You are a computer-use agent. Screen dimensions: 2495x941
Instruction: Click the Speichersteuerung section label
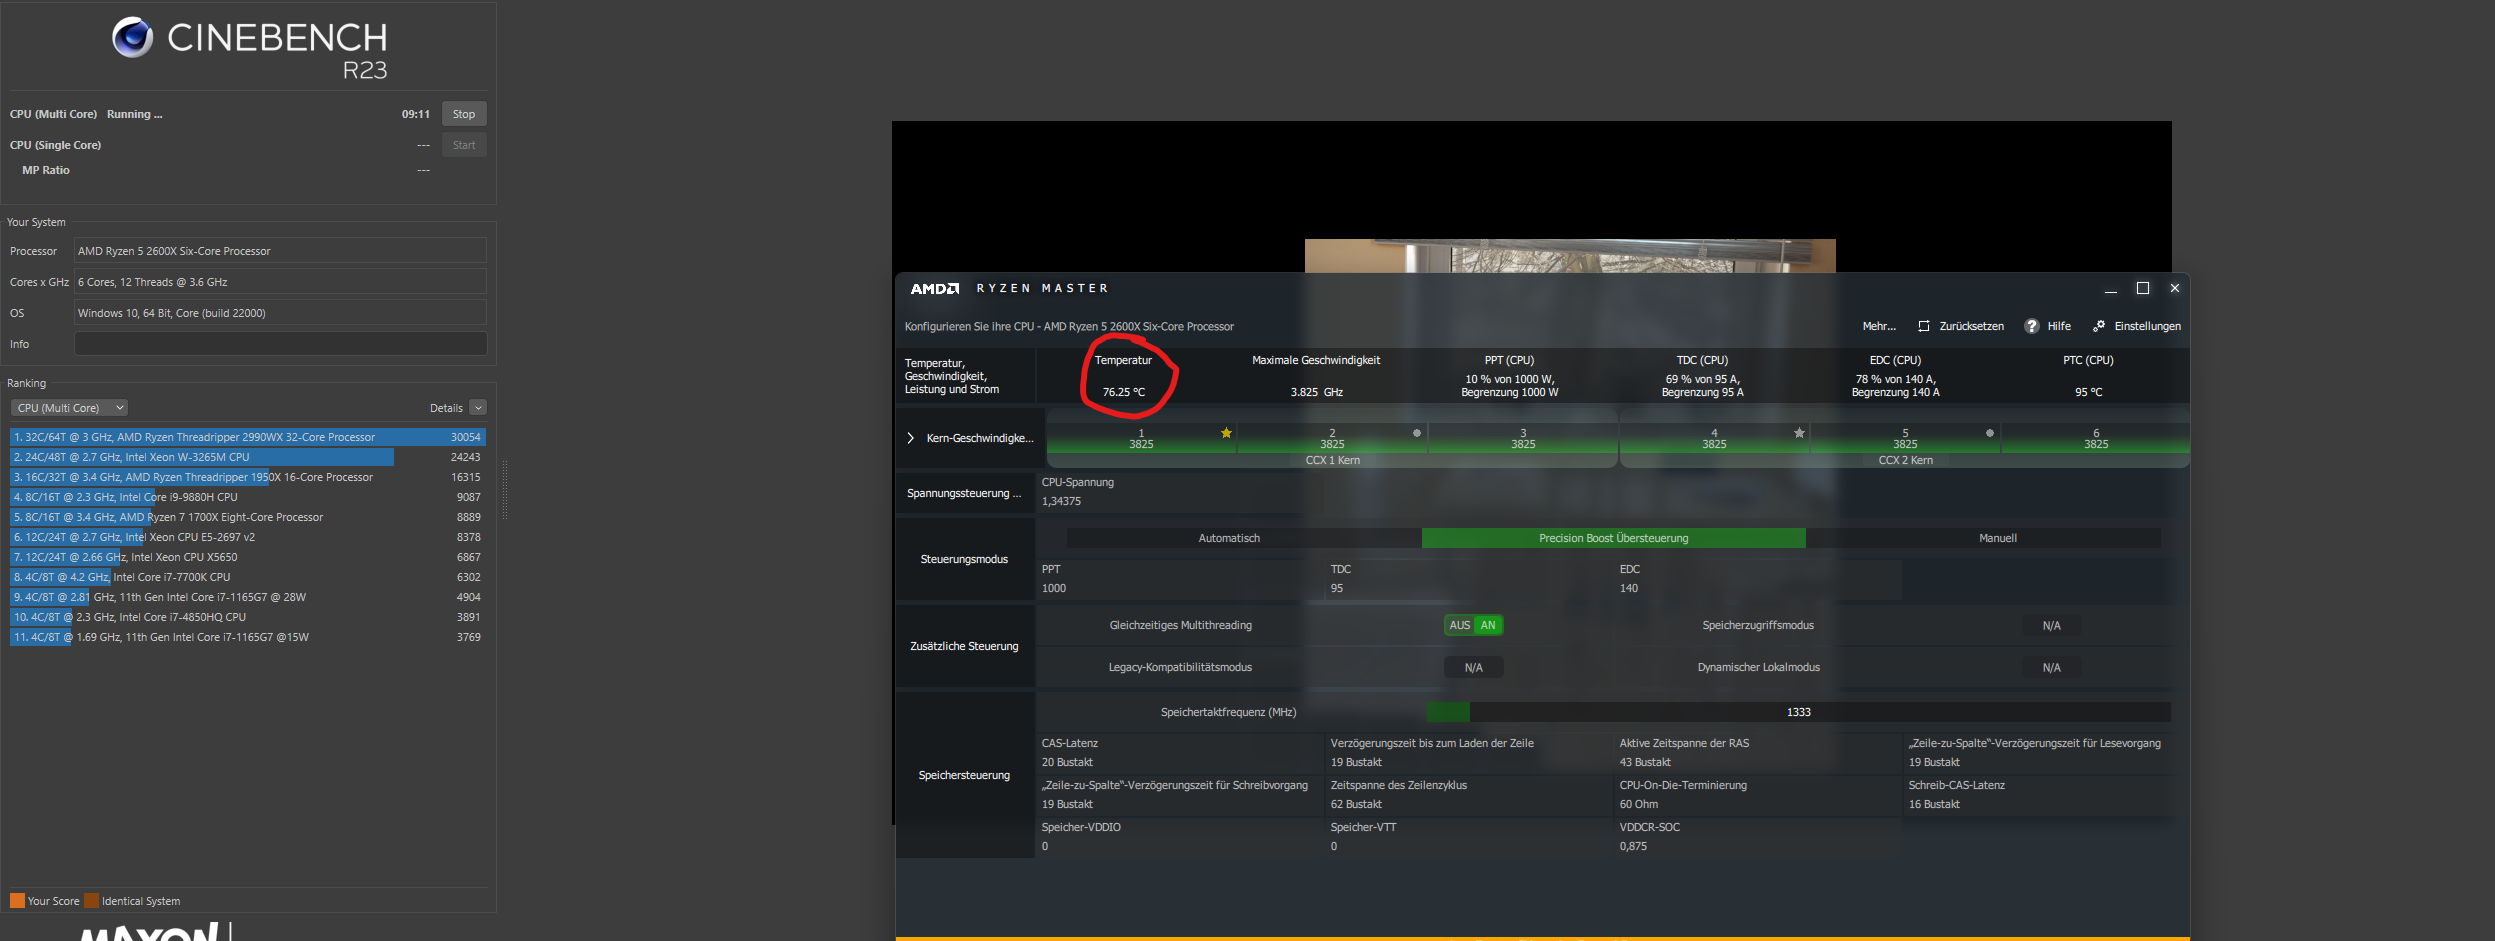click(964, 775)
